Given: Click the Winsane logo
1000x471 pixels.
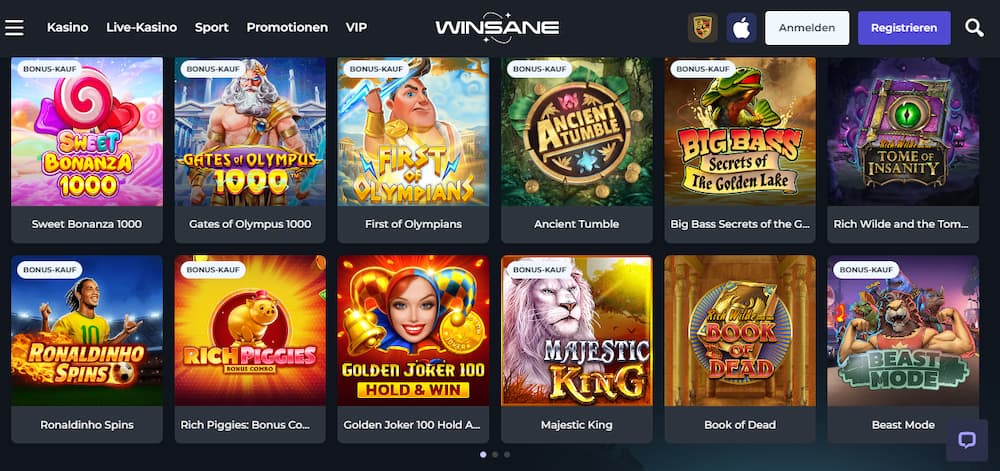Looking at the screenshot, I should click(497, 27).
